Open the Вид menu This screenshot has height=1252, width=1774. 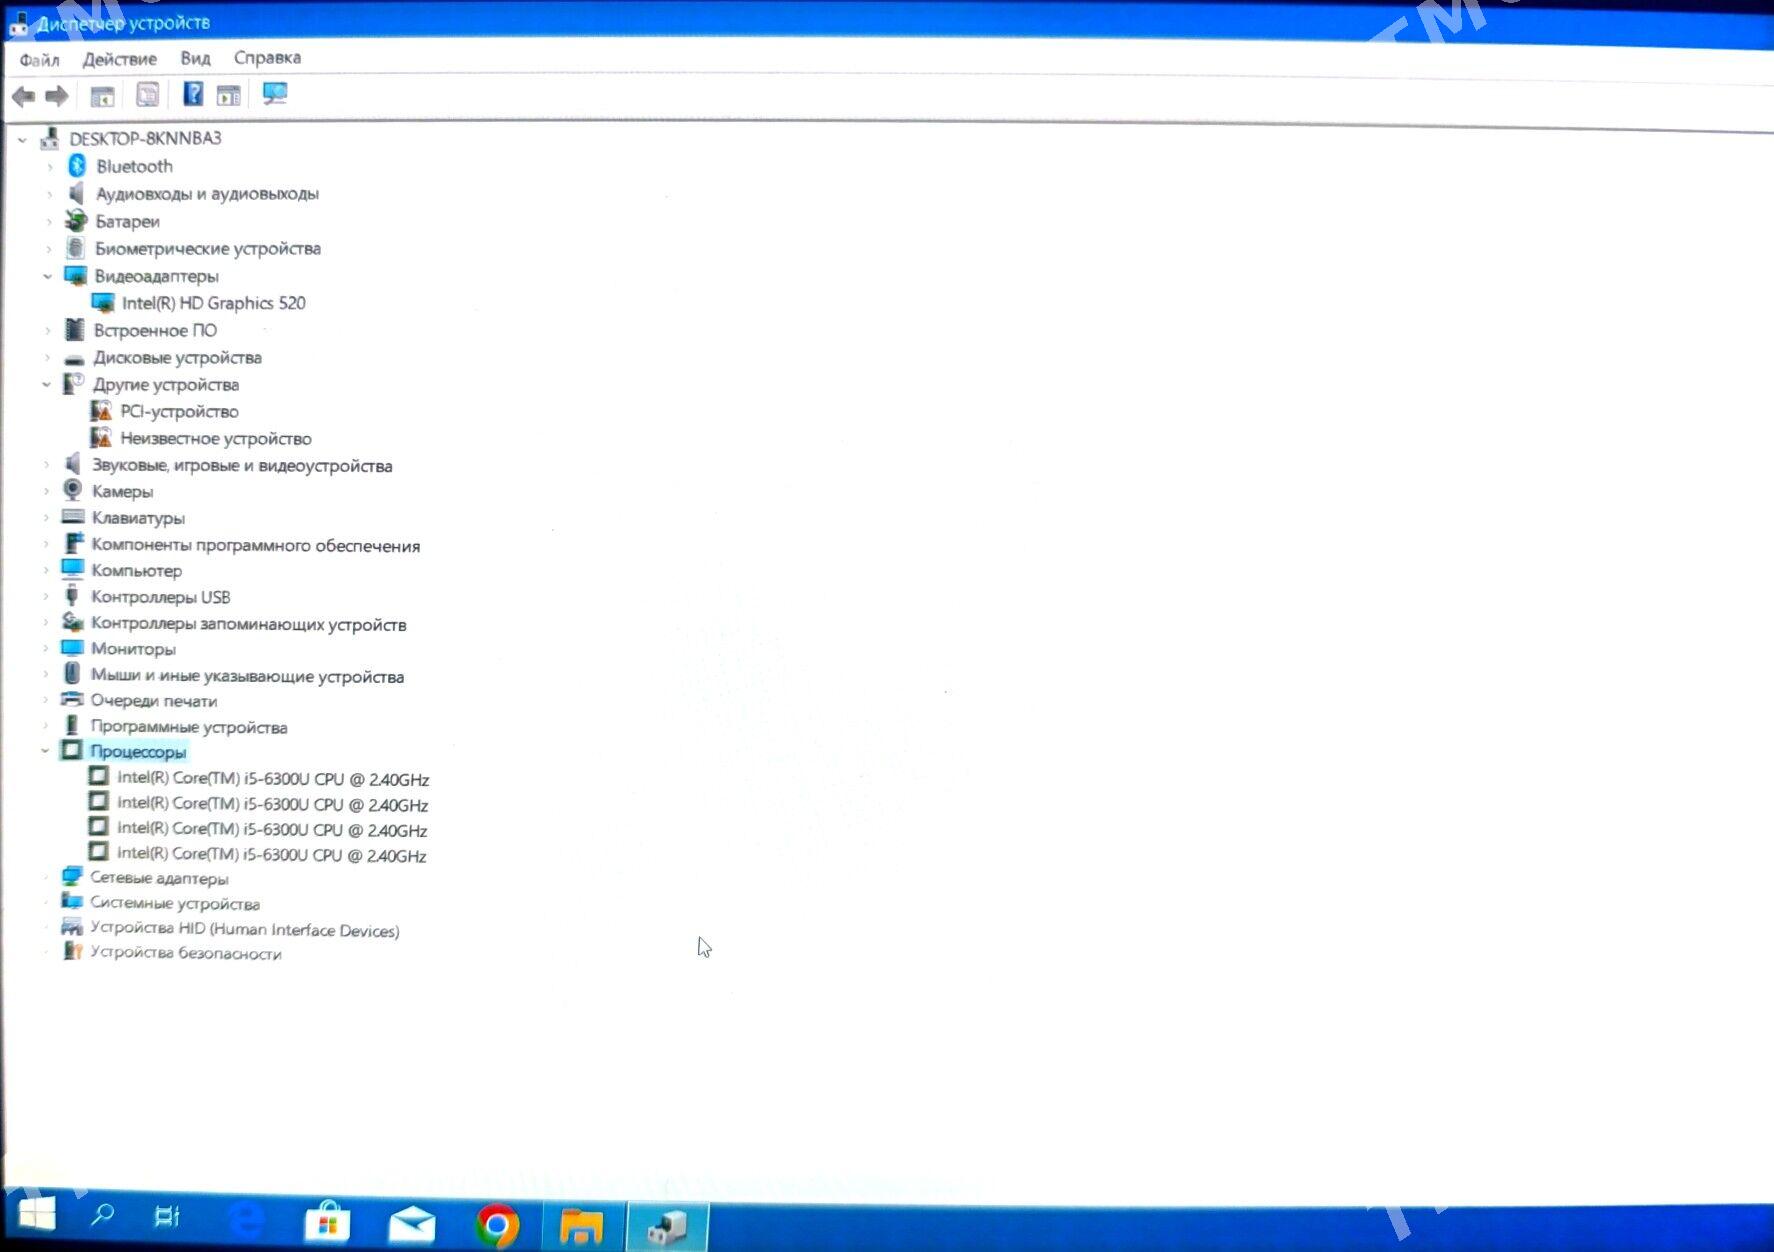point(195,58)
